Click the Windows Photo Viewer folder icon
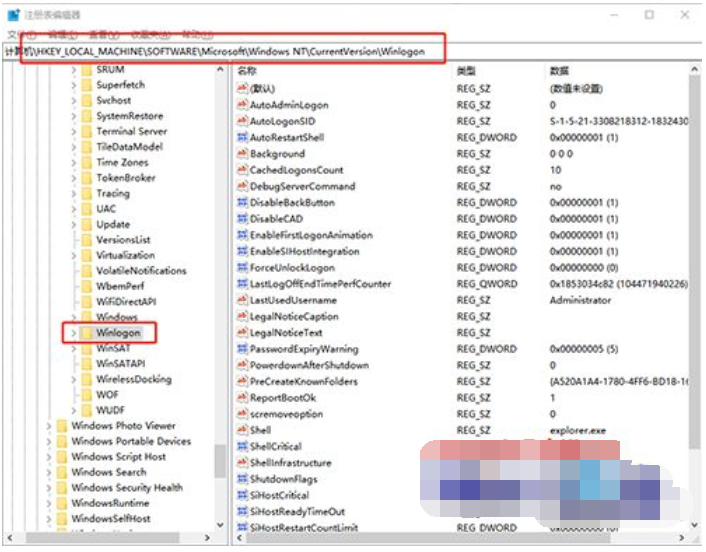 [x=61, y=426]
